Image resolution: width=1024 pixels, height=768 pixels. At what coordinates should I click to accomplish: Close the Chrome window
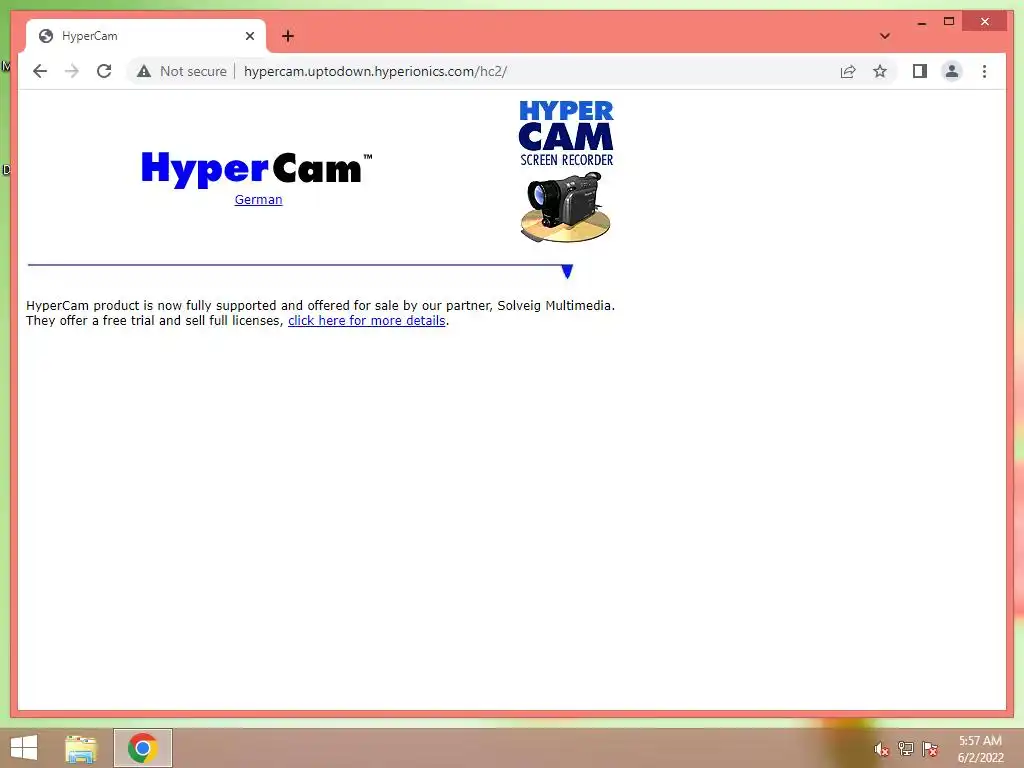click(985, 22)
